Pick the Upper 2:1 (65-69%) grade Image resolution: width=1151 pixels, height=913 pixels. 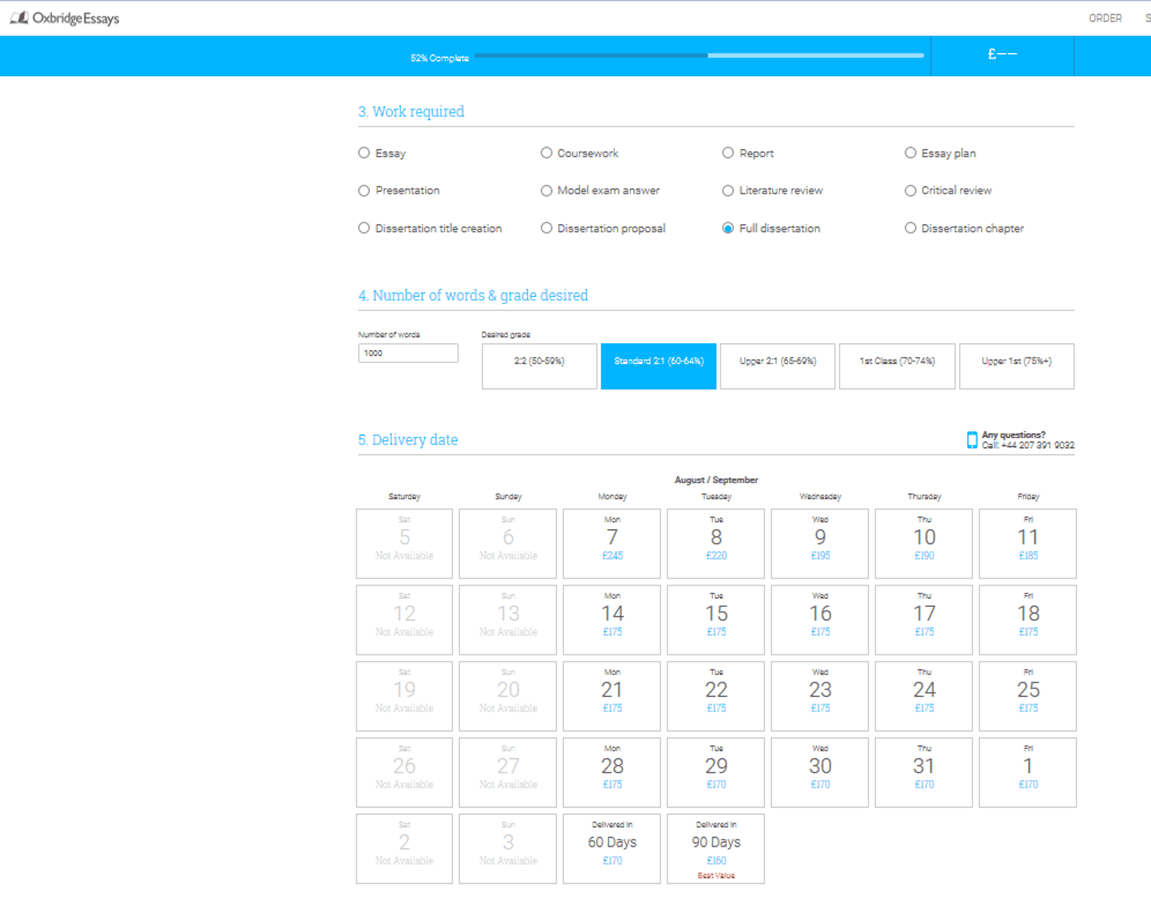coord(777,366)
